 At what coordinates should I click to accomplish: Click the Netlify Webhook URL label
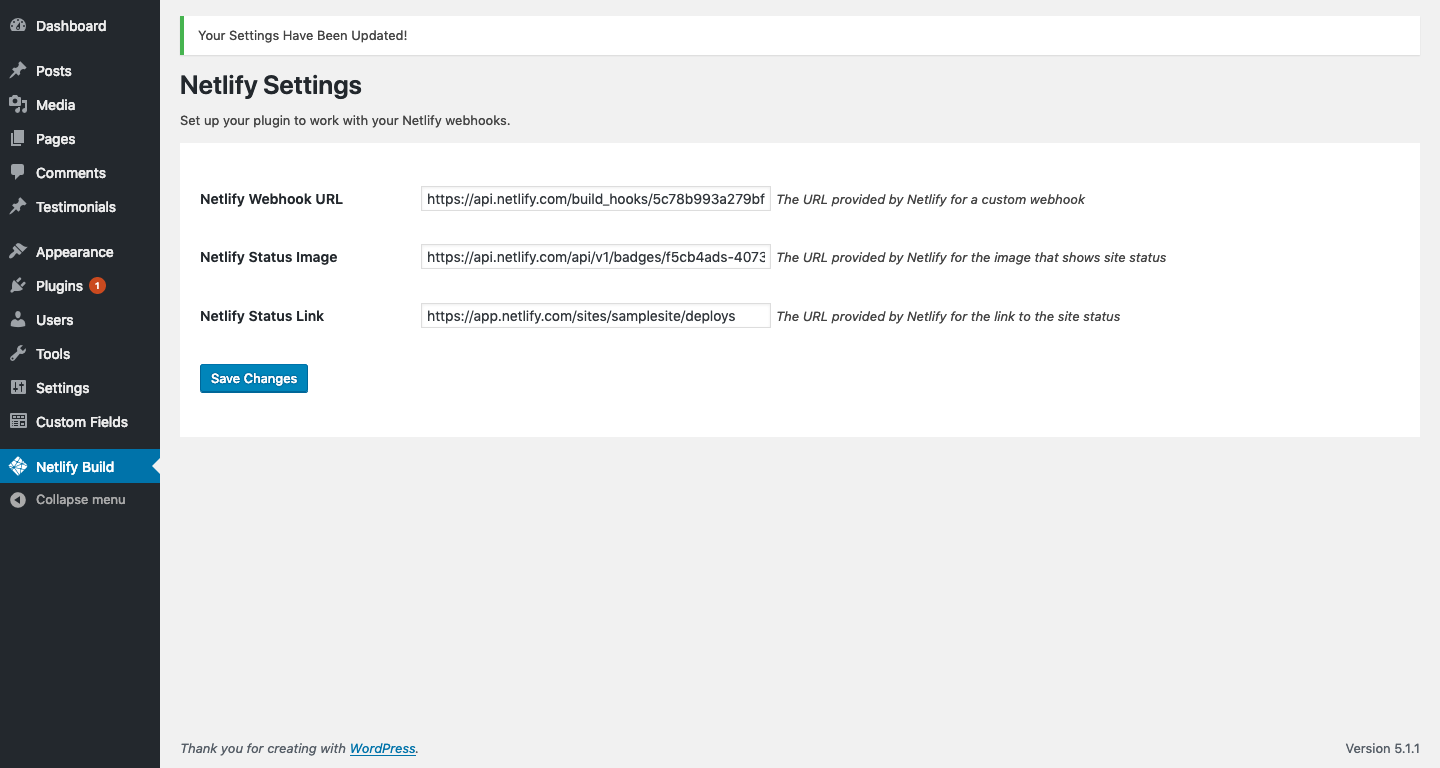[271, 199]
